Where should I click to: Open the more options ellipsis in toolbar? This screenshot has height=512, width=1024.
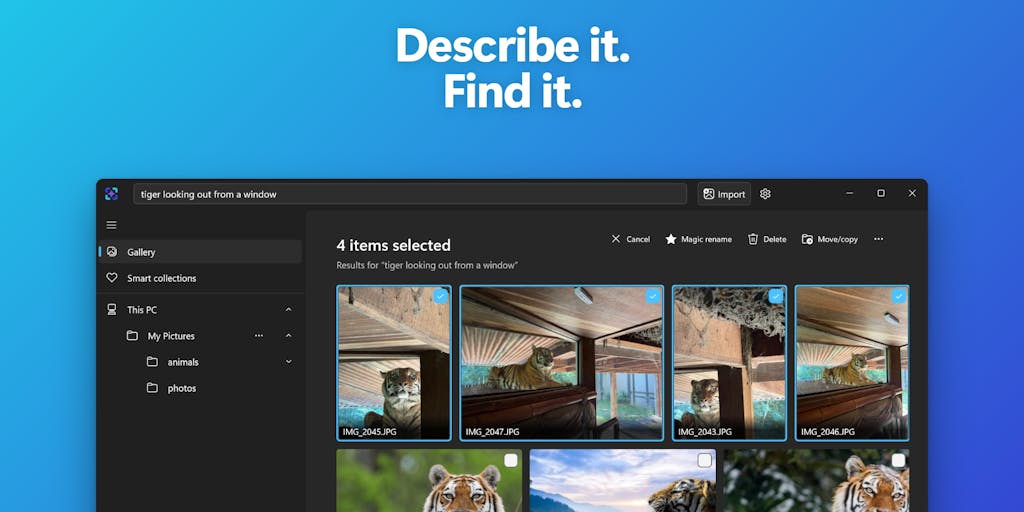(x=878, y=239)
